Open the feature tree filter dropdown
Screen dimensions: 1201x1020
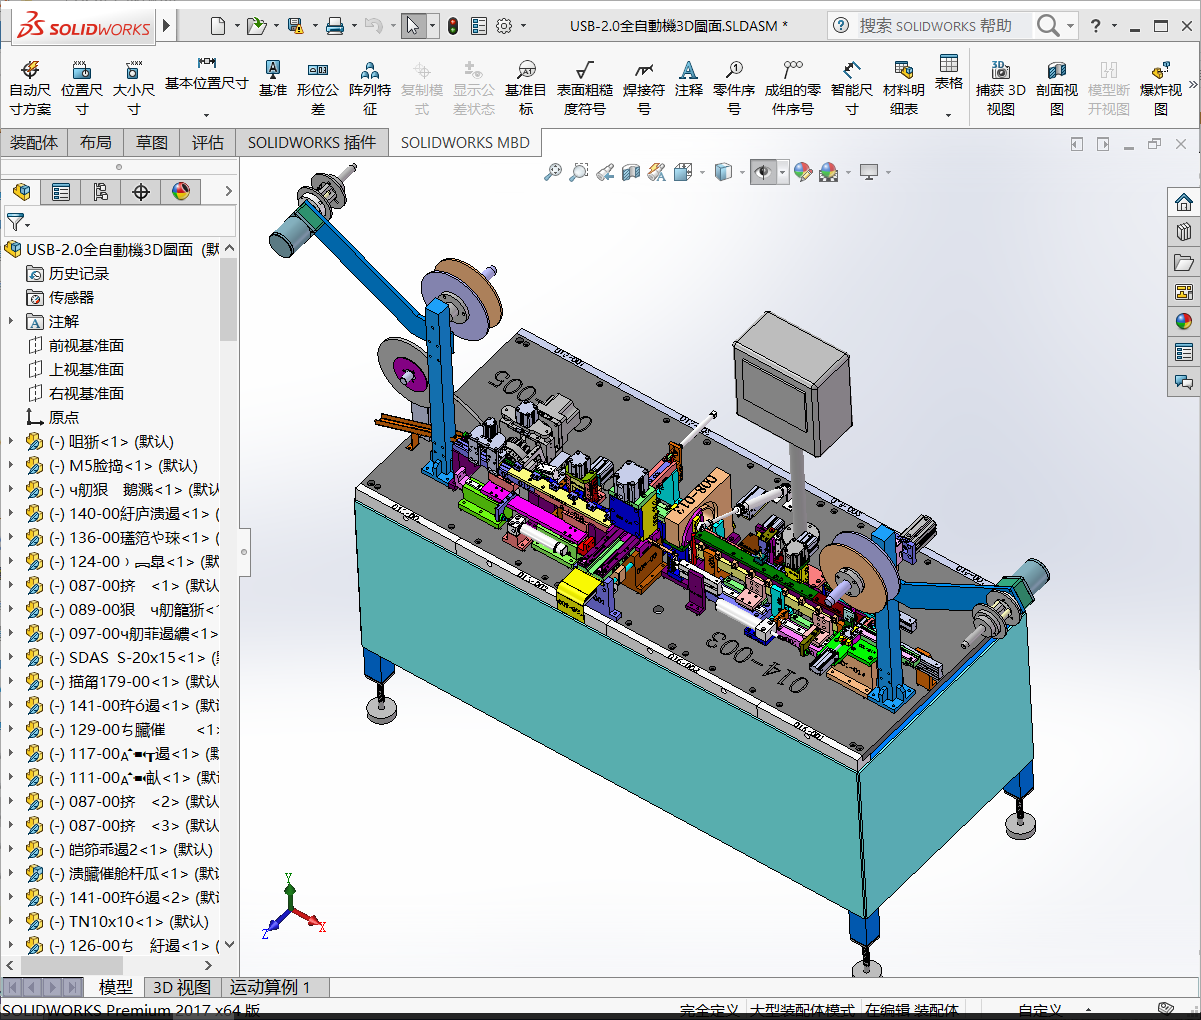(x=18, y=222)
